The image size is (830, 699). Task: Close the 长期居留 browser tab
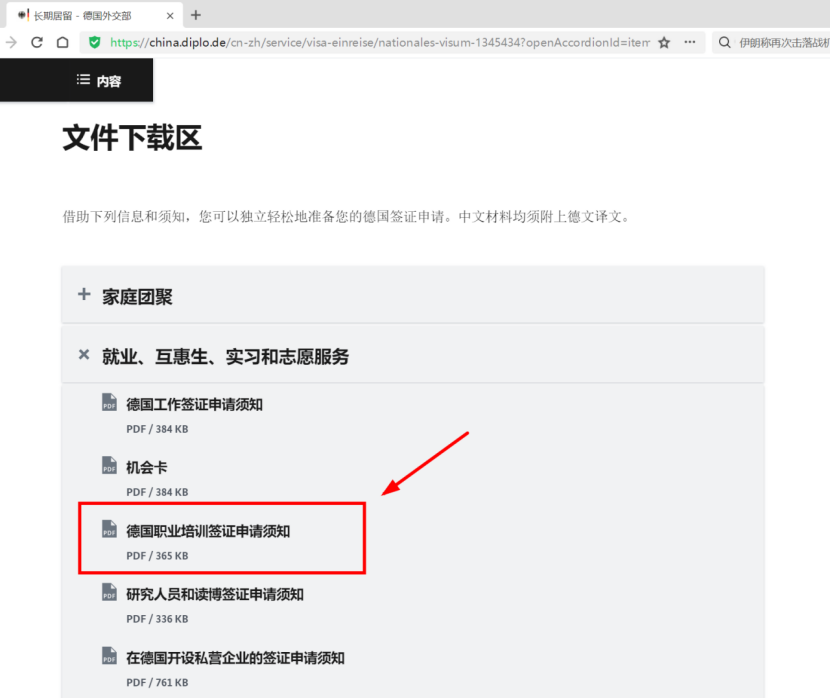[x=171, y=15]
